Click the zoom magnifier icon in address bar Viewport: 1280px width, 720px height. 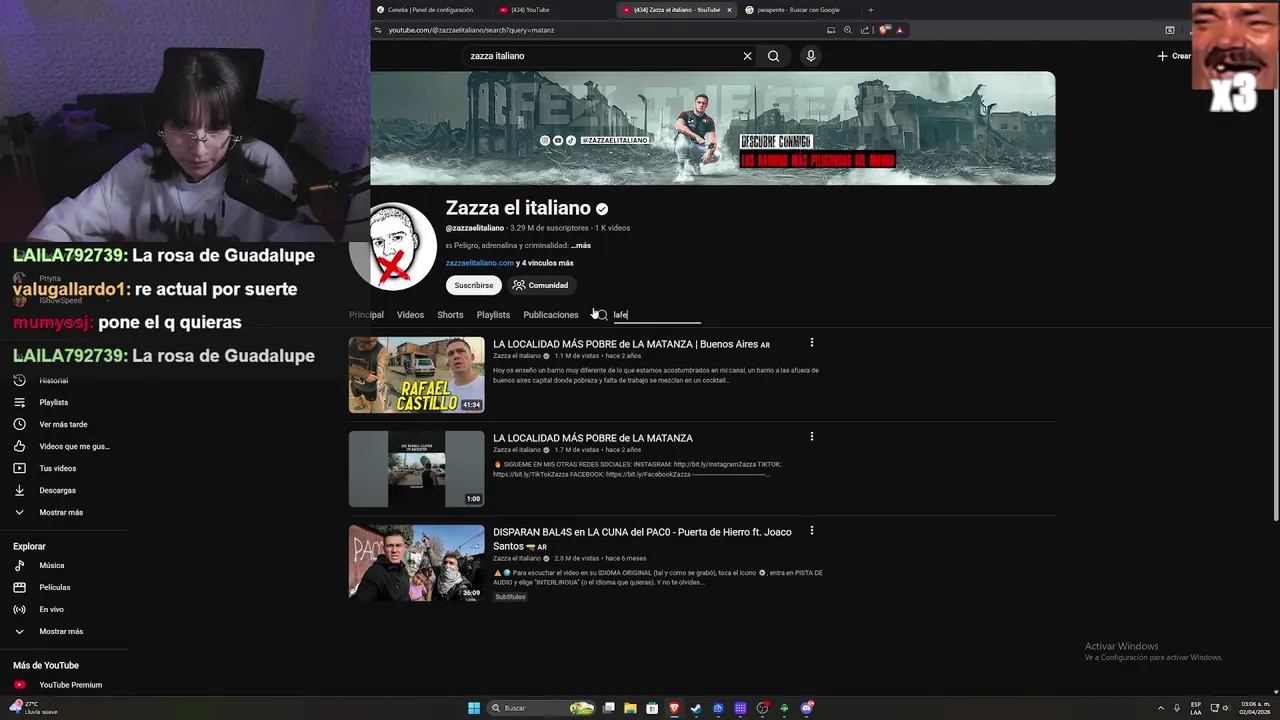click(848, 30)
